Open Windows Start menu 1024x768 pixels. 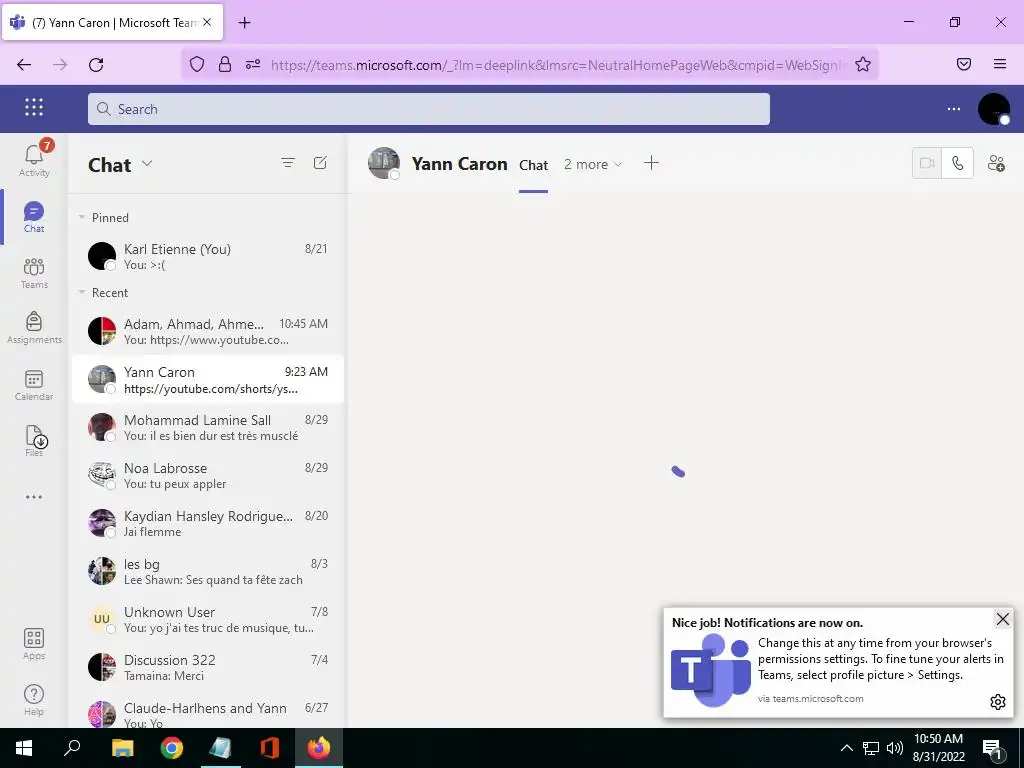click(24, 748)
